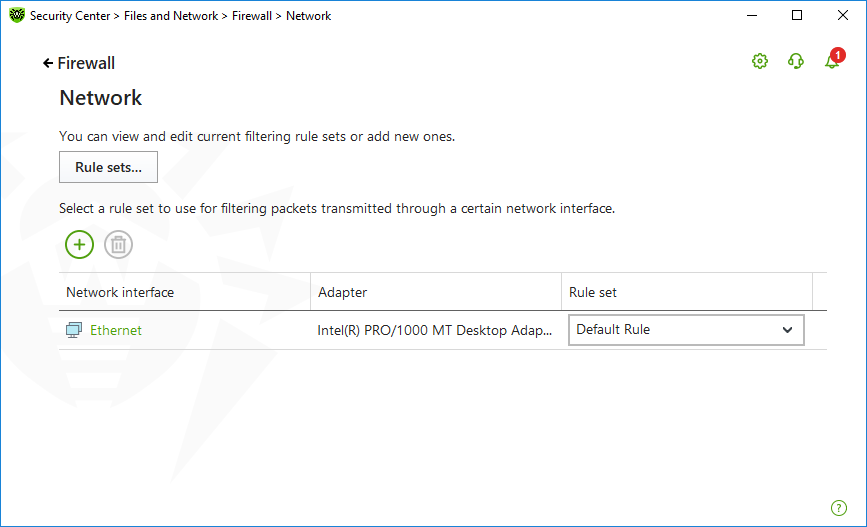Open notifications bell with red badge
The height and width of the screenshot is (527, 867).
(834, 59)
